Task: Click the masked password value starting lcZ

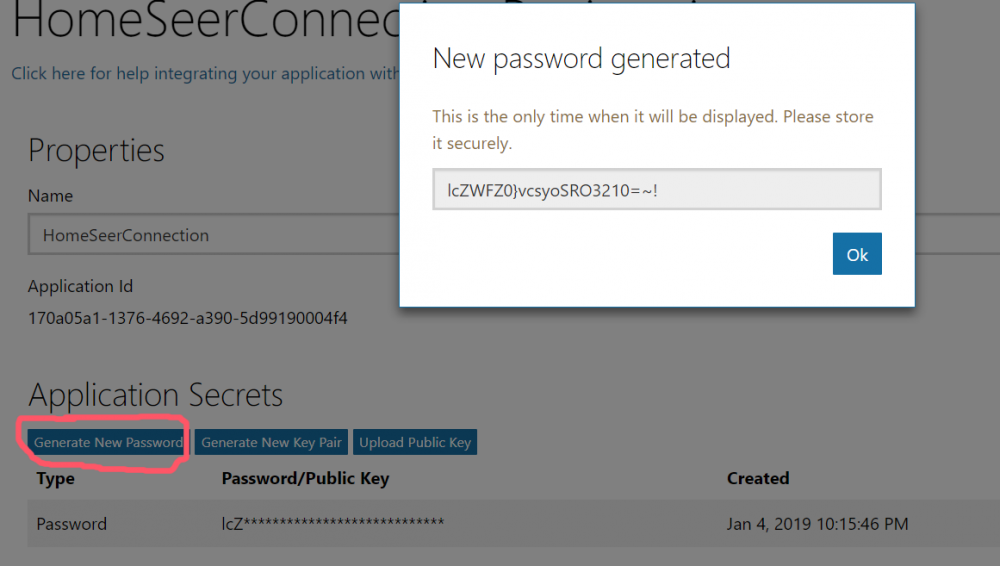Action: coord(332,524)
